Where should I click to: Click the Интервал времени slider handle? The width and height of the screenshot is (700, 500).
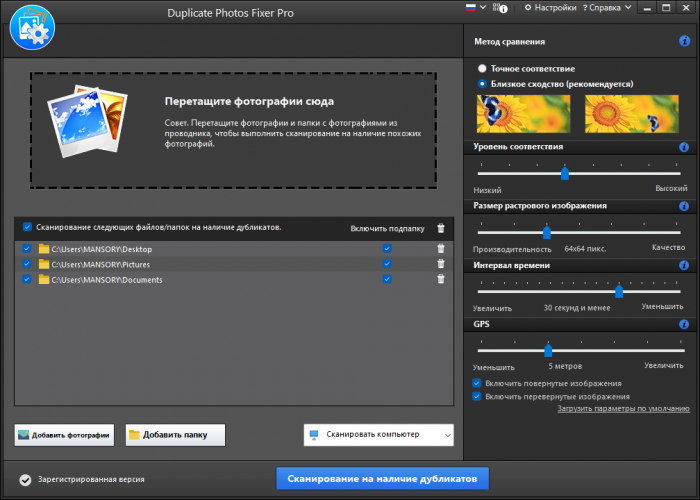point(619,291)
